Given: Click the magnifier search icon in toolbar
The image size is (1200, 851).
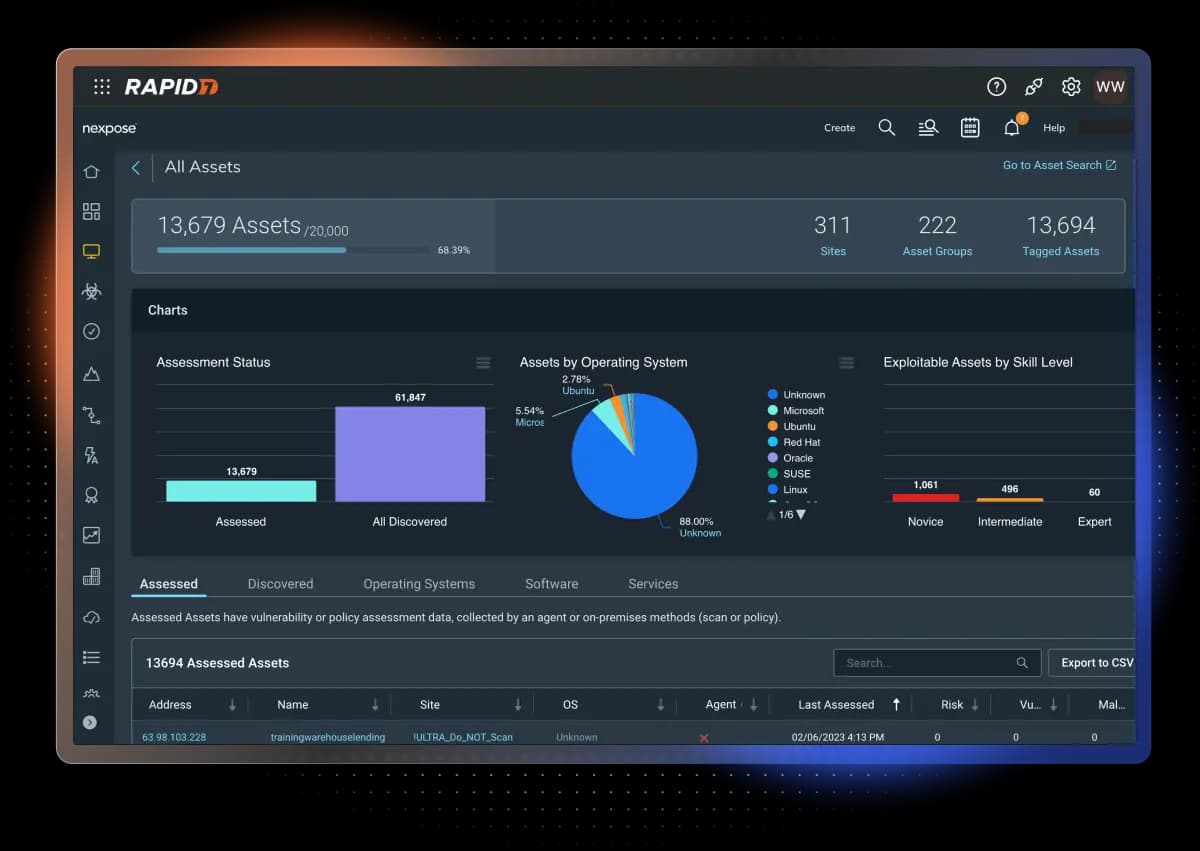Looking at the screenshot, I should 886,127.
